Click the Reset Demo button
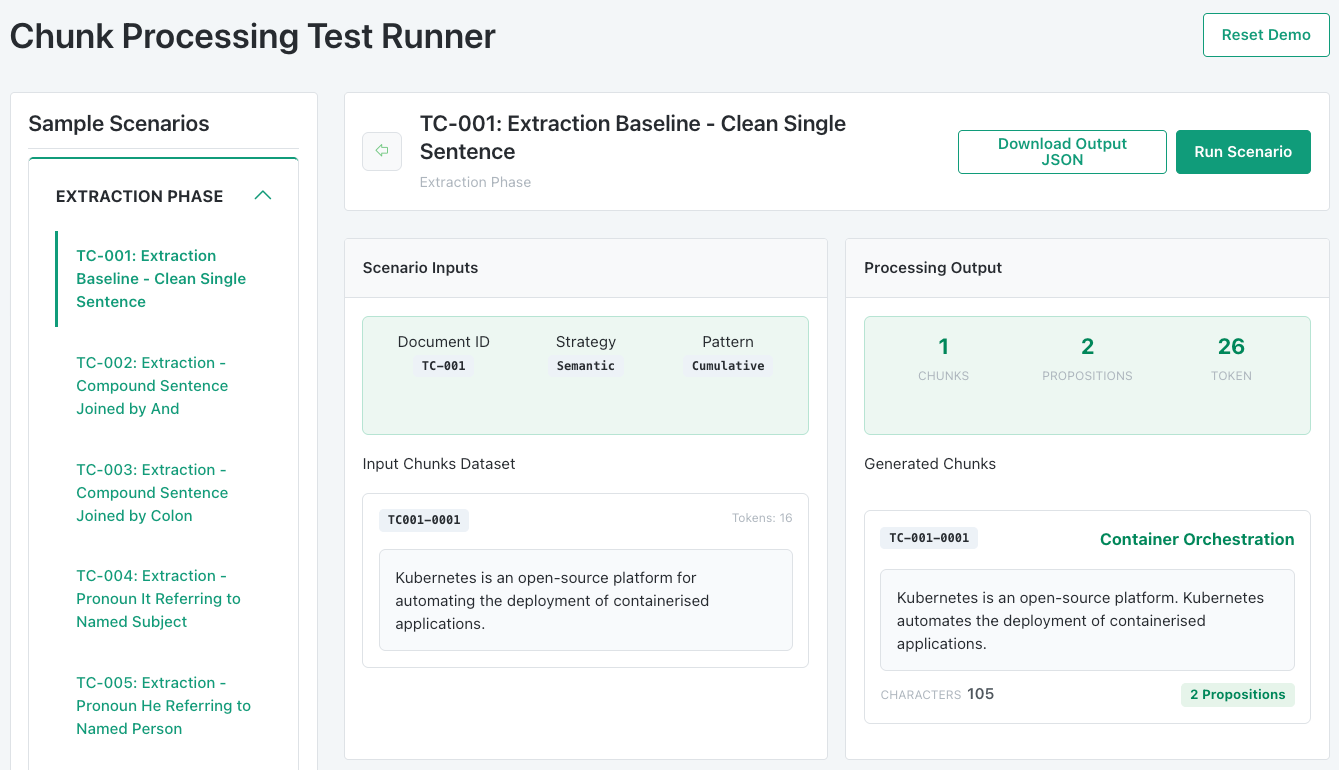The height and width of the screenshot is (770, 1339). pos(1266,35)
